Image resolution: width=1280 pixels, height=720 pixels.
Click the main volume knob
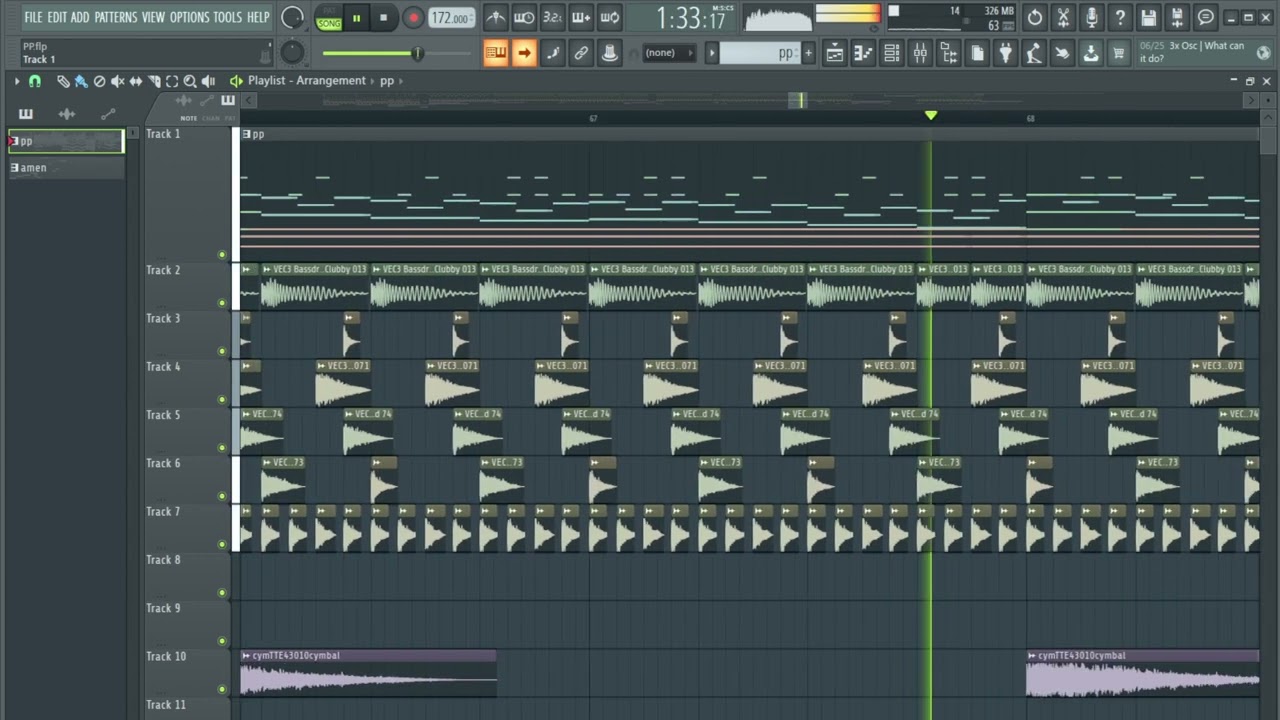point(292,17)
